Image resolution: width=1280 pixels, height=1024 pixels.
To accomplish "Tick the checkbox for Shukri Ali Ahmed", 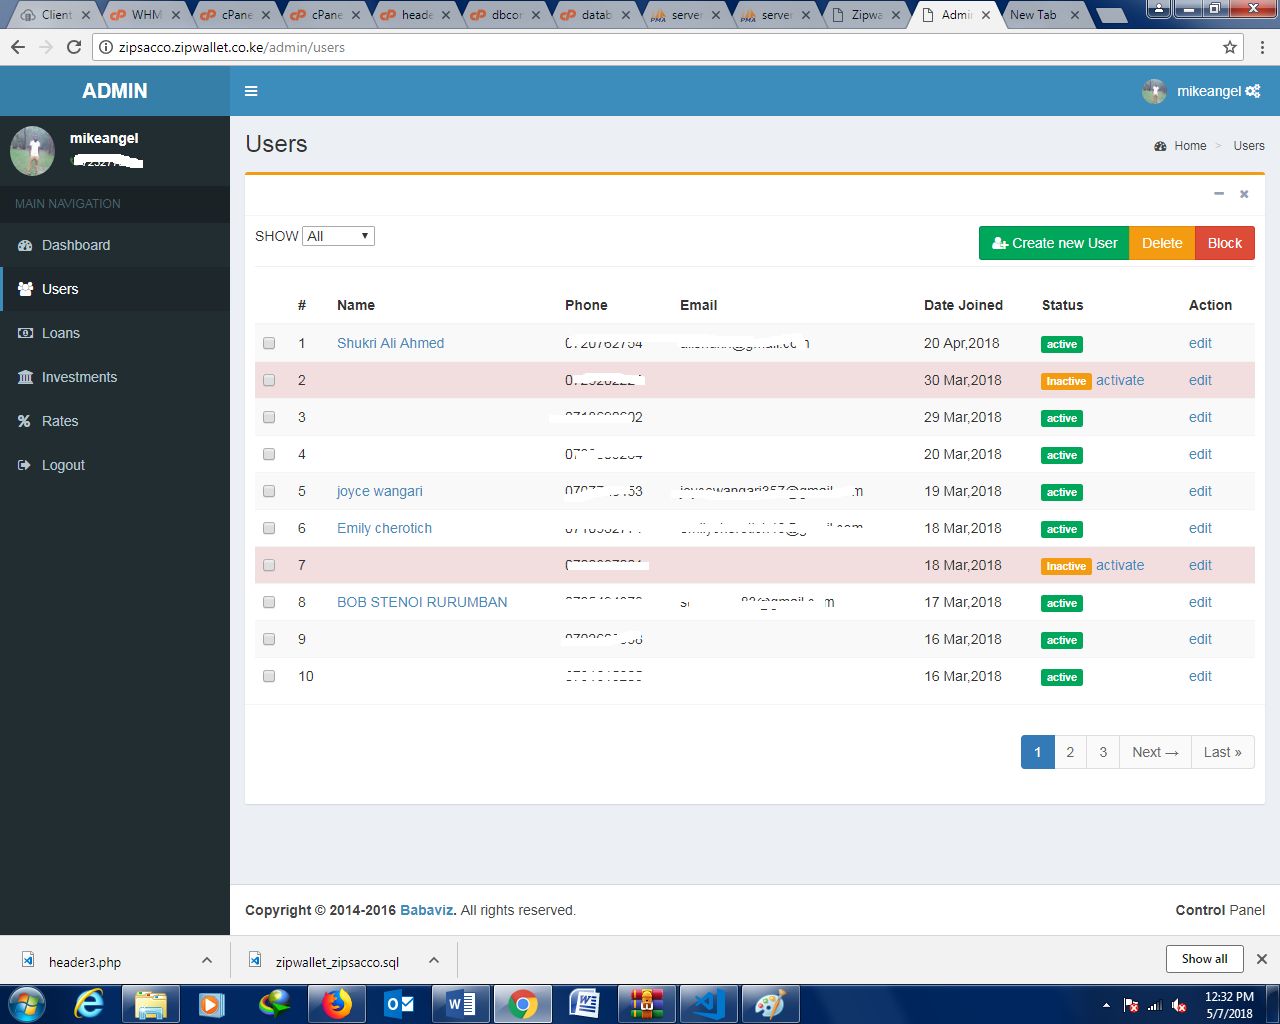I will [269, 343].
